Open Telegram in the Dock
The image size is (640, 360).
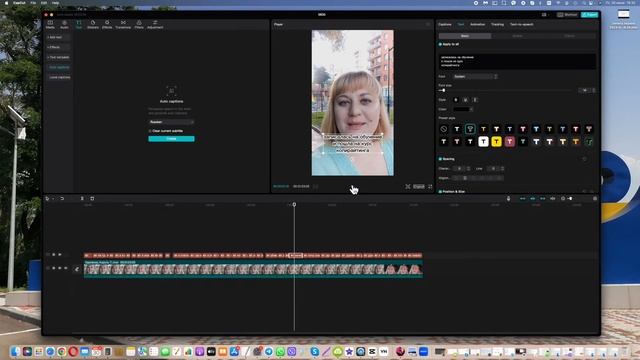269,351
